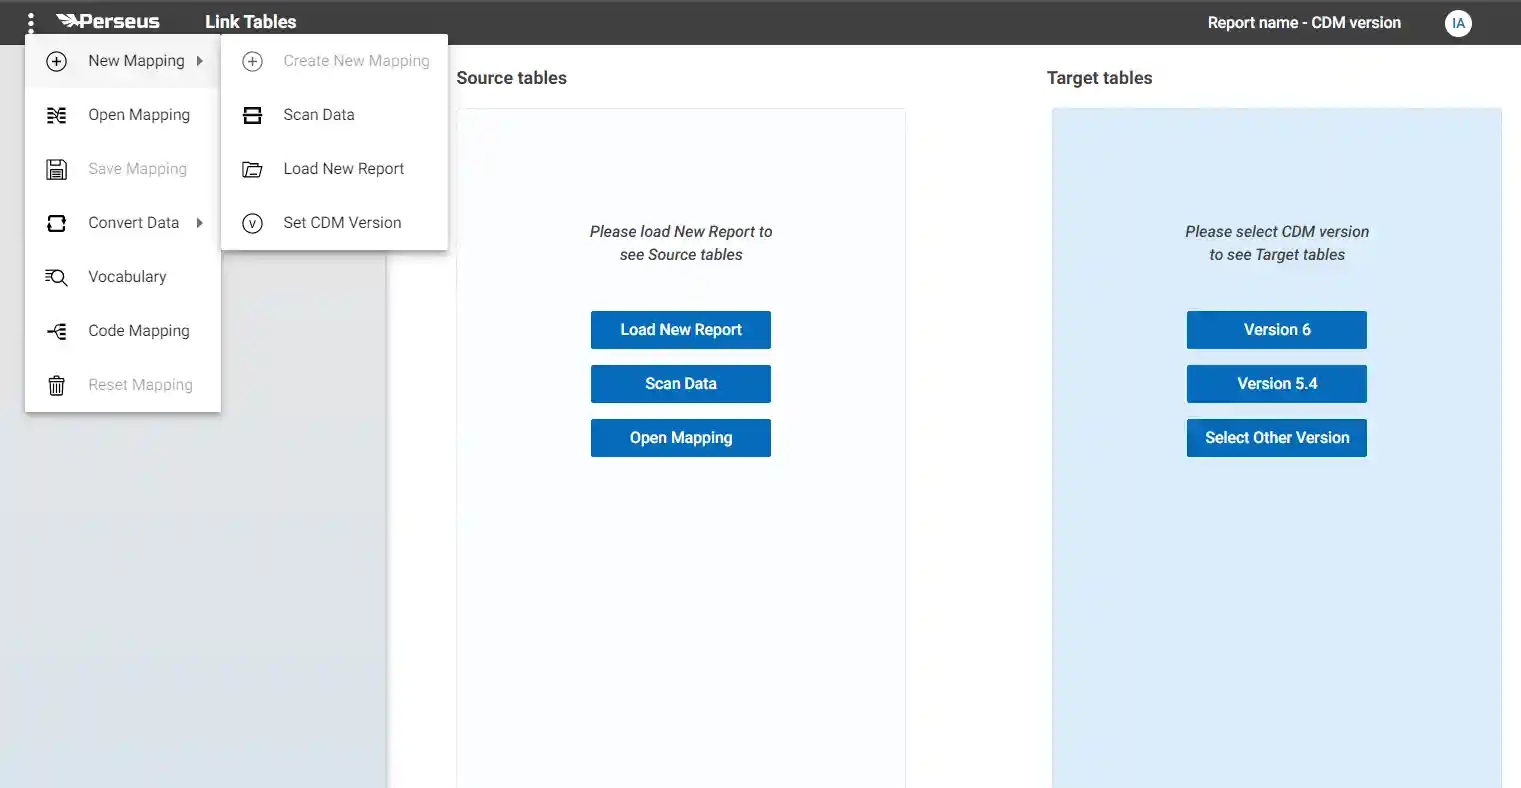Click the Load New Report folder icon
The width and height of the screenshot is (1521, 788).
click(x=252, y=168)
